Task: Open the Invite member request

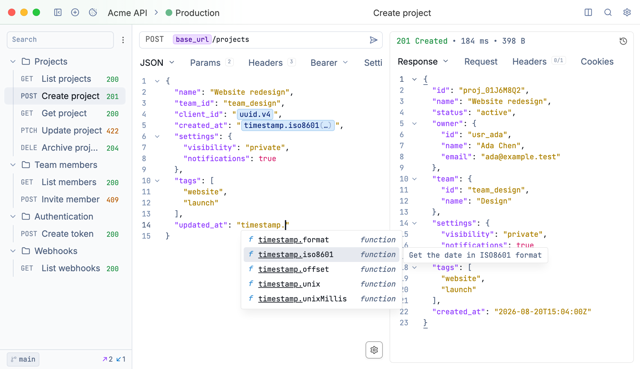Action: (69, 199)
